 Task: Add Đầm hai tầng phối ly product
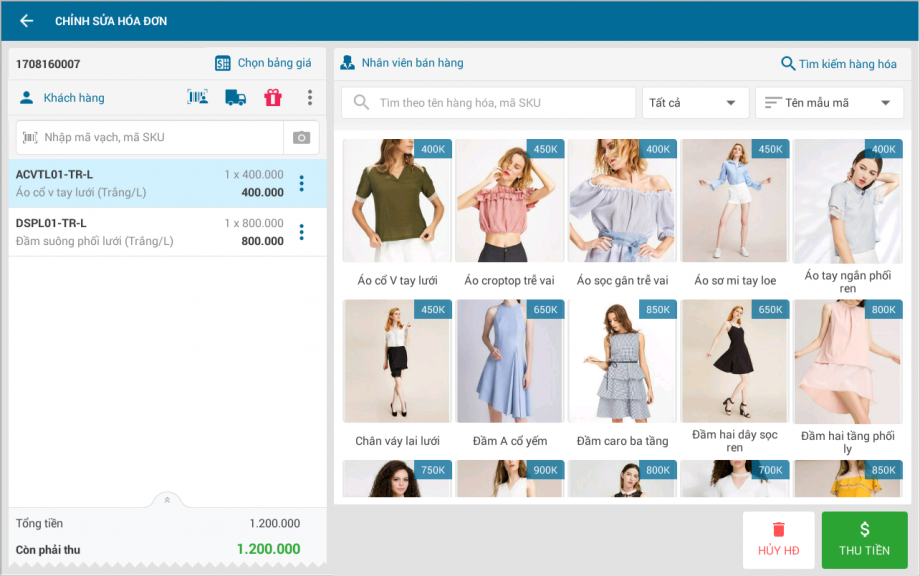[x=847, y=377]
